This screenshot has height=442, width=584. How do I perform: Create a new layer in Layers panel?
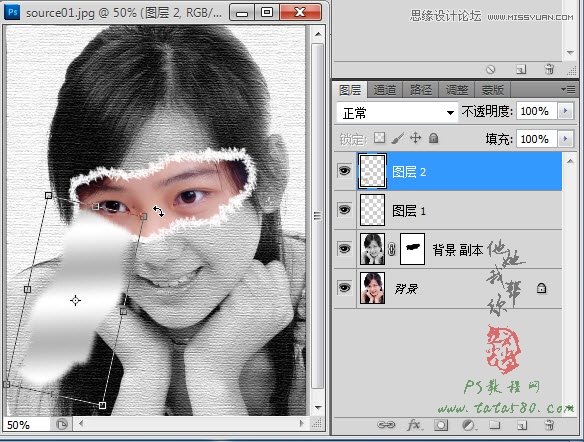coord(521,425)
